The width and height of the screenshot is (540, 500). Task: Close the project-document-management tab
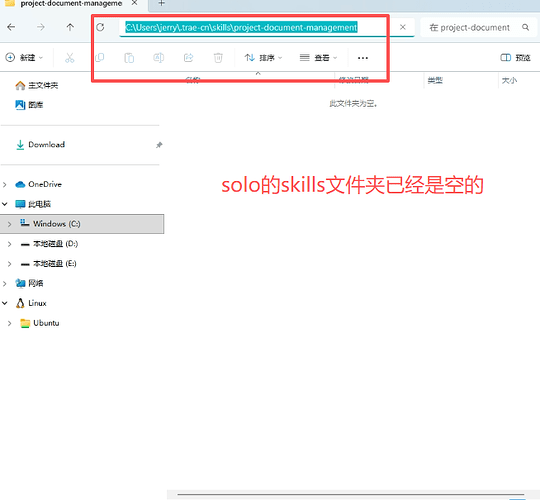click(x=134, y=3)
